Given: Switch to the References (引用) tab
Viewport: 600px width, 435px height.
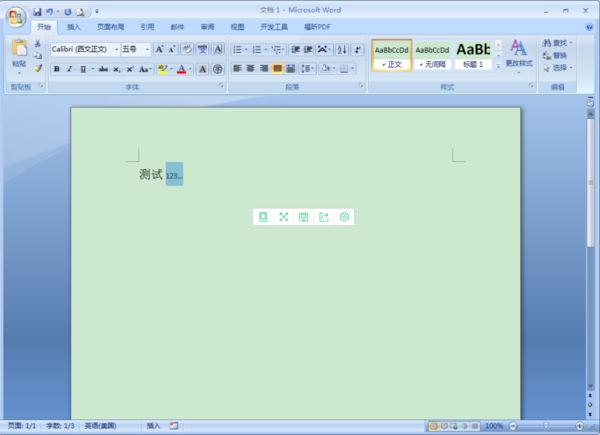Looking at the screenshot, I should [x=147, y=27].
